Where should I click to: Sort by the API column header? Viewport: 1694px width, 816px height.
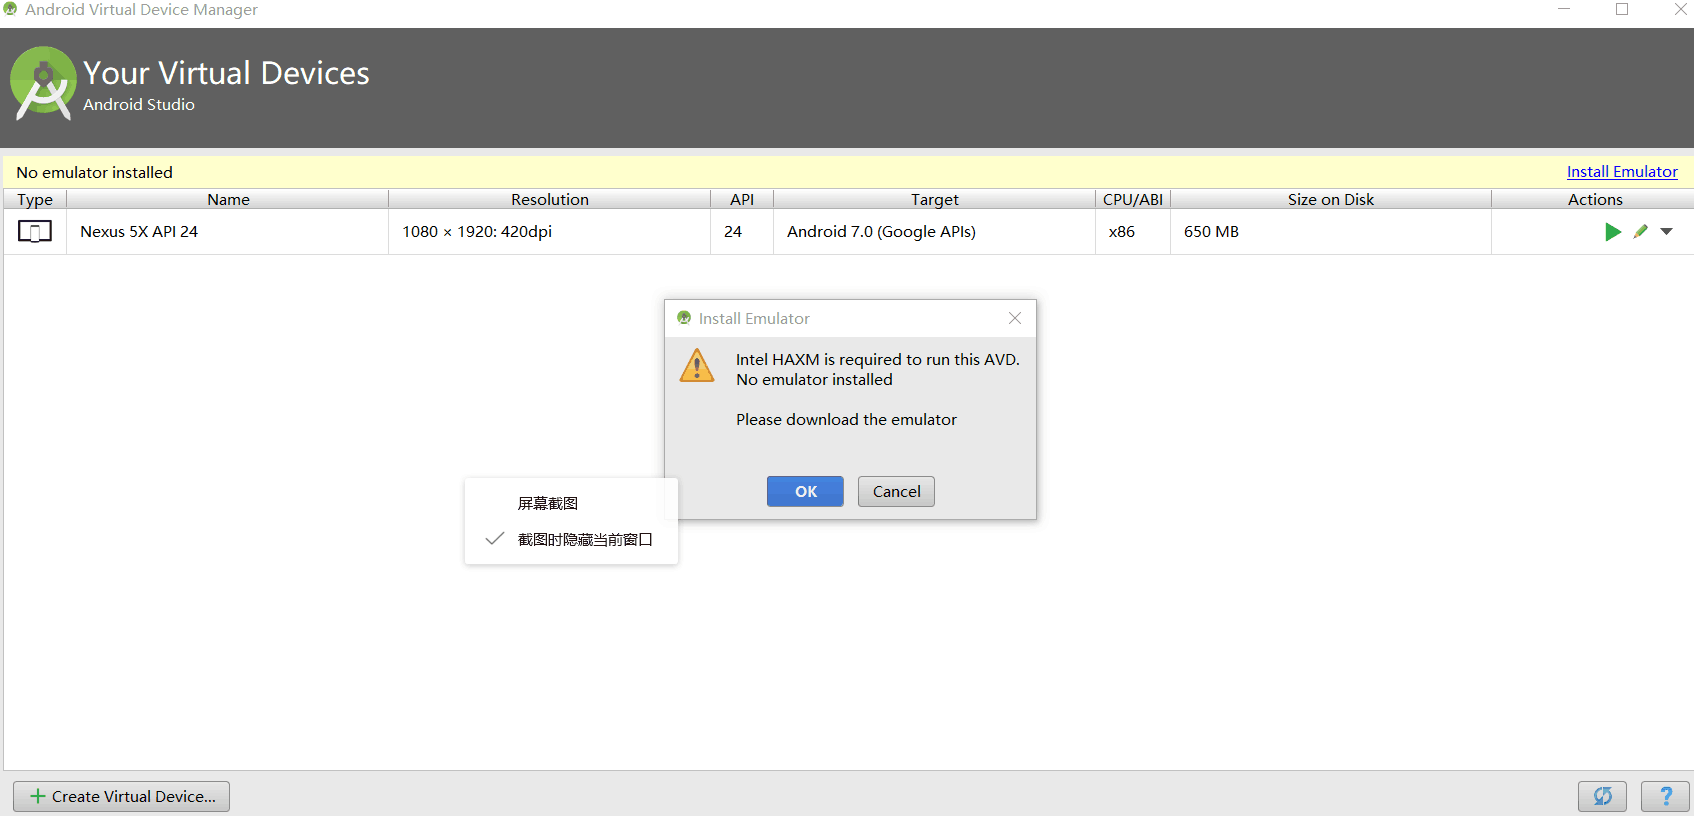pyautogui.click(x=742, y=199)
